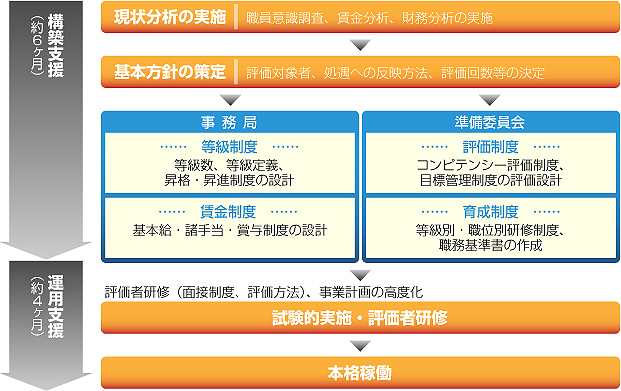Click the 試験的実施・評価者研修 bar
Image resolution: width=621 pixels, height=391 pixels.
(360, 318)
